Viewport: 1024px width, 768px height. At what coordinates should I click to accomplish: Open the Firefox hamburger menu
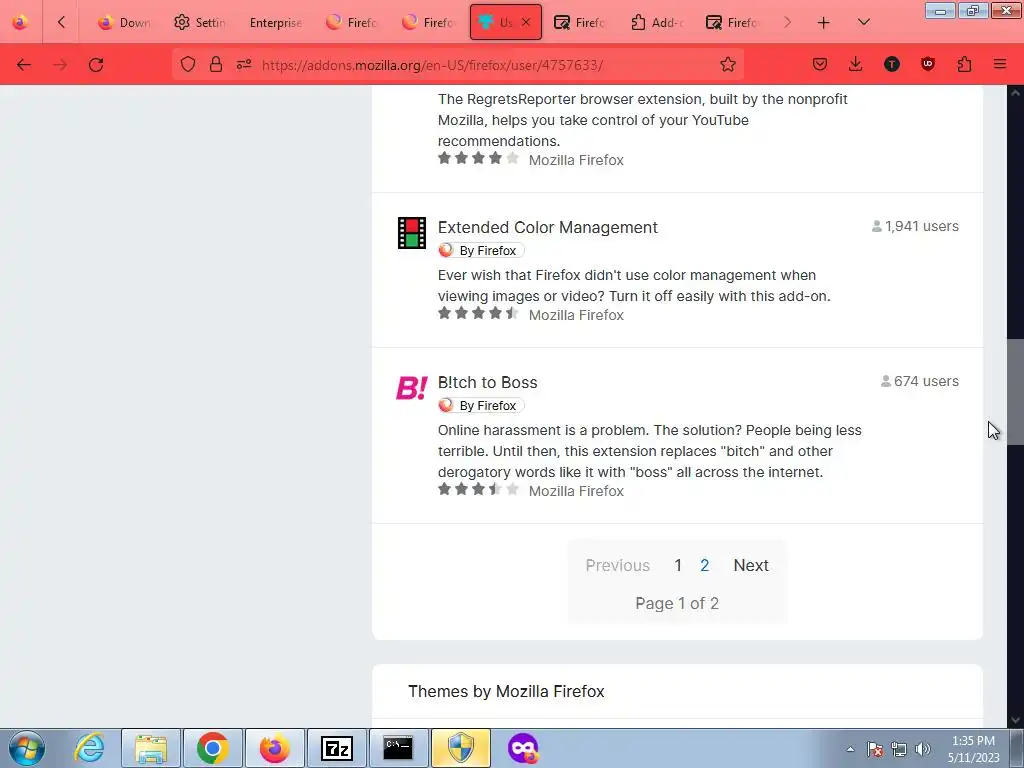pyautogui.click(x=1000, y=64)
